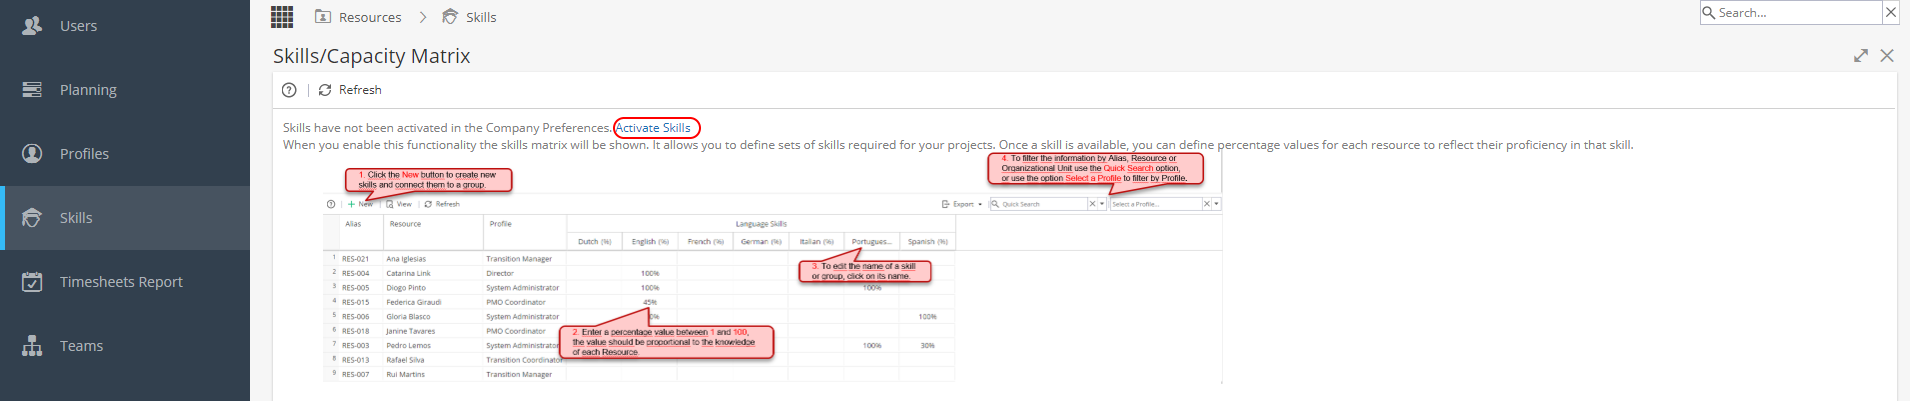
Task: Open the apps grid menu icon
Action: click(x=282, y=17)
